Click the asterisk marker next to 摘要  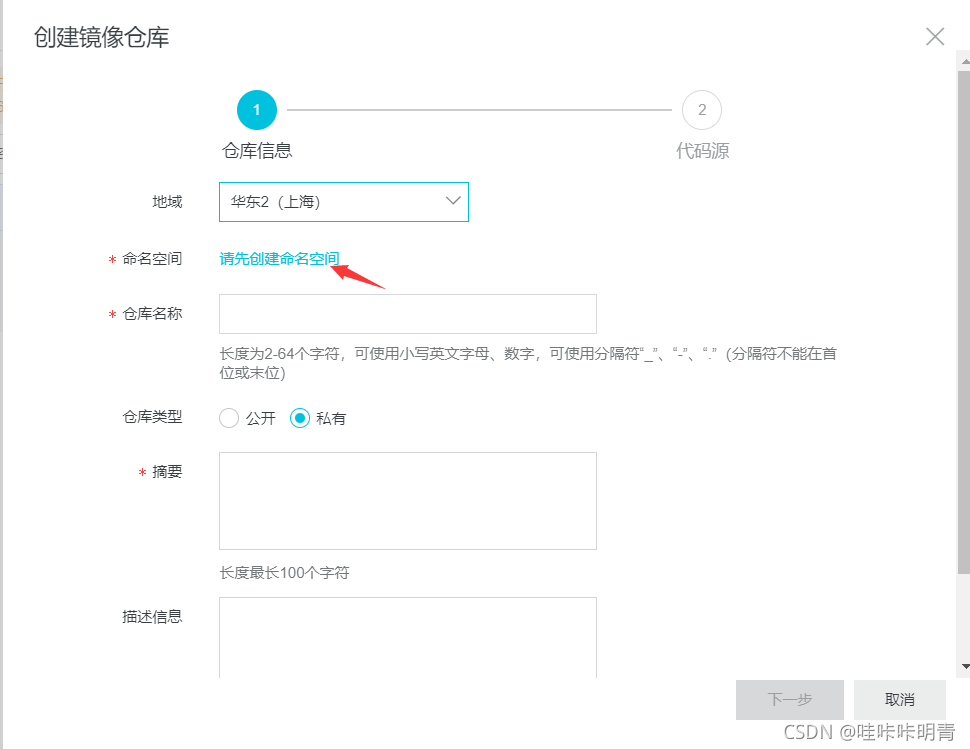click(x=141, y=471)
